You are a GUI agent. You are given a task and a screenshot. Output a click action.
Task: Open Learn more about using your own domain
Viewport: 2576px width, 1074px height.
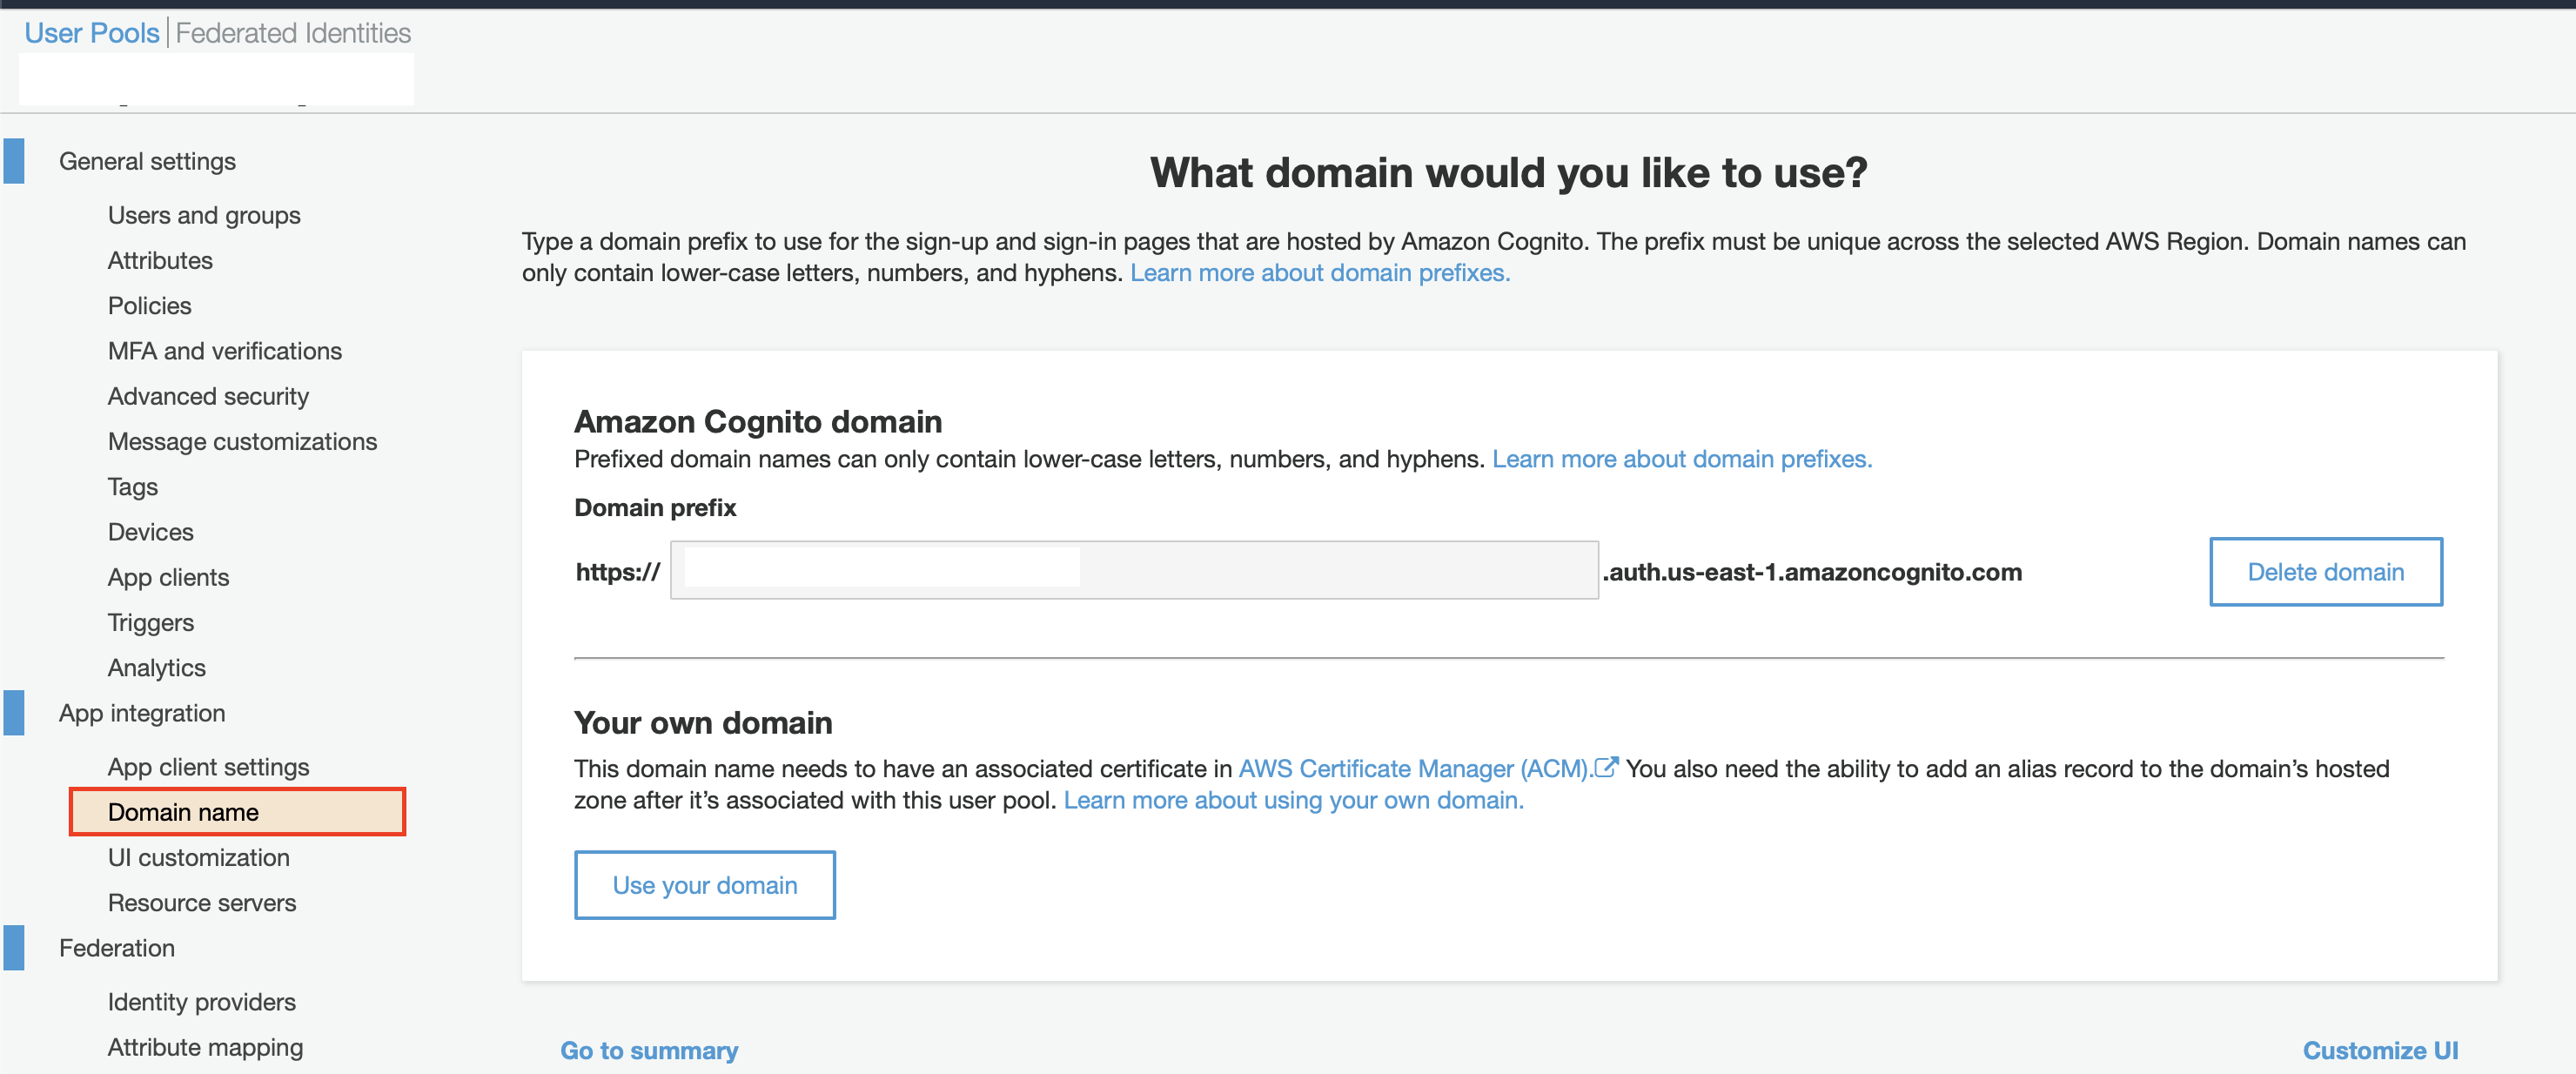pyautogui.click(x=1293, y=800)
